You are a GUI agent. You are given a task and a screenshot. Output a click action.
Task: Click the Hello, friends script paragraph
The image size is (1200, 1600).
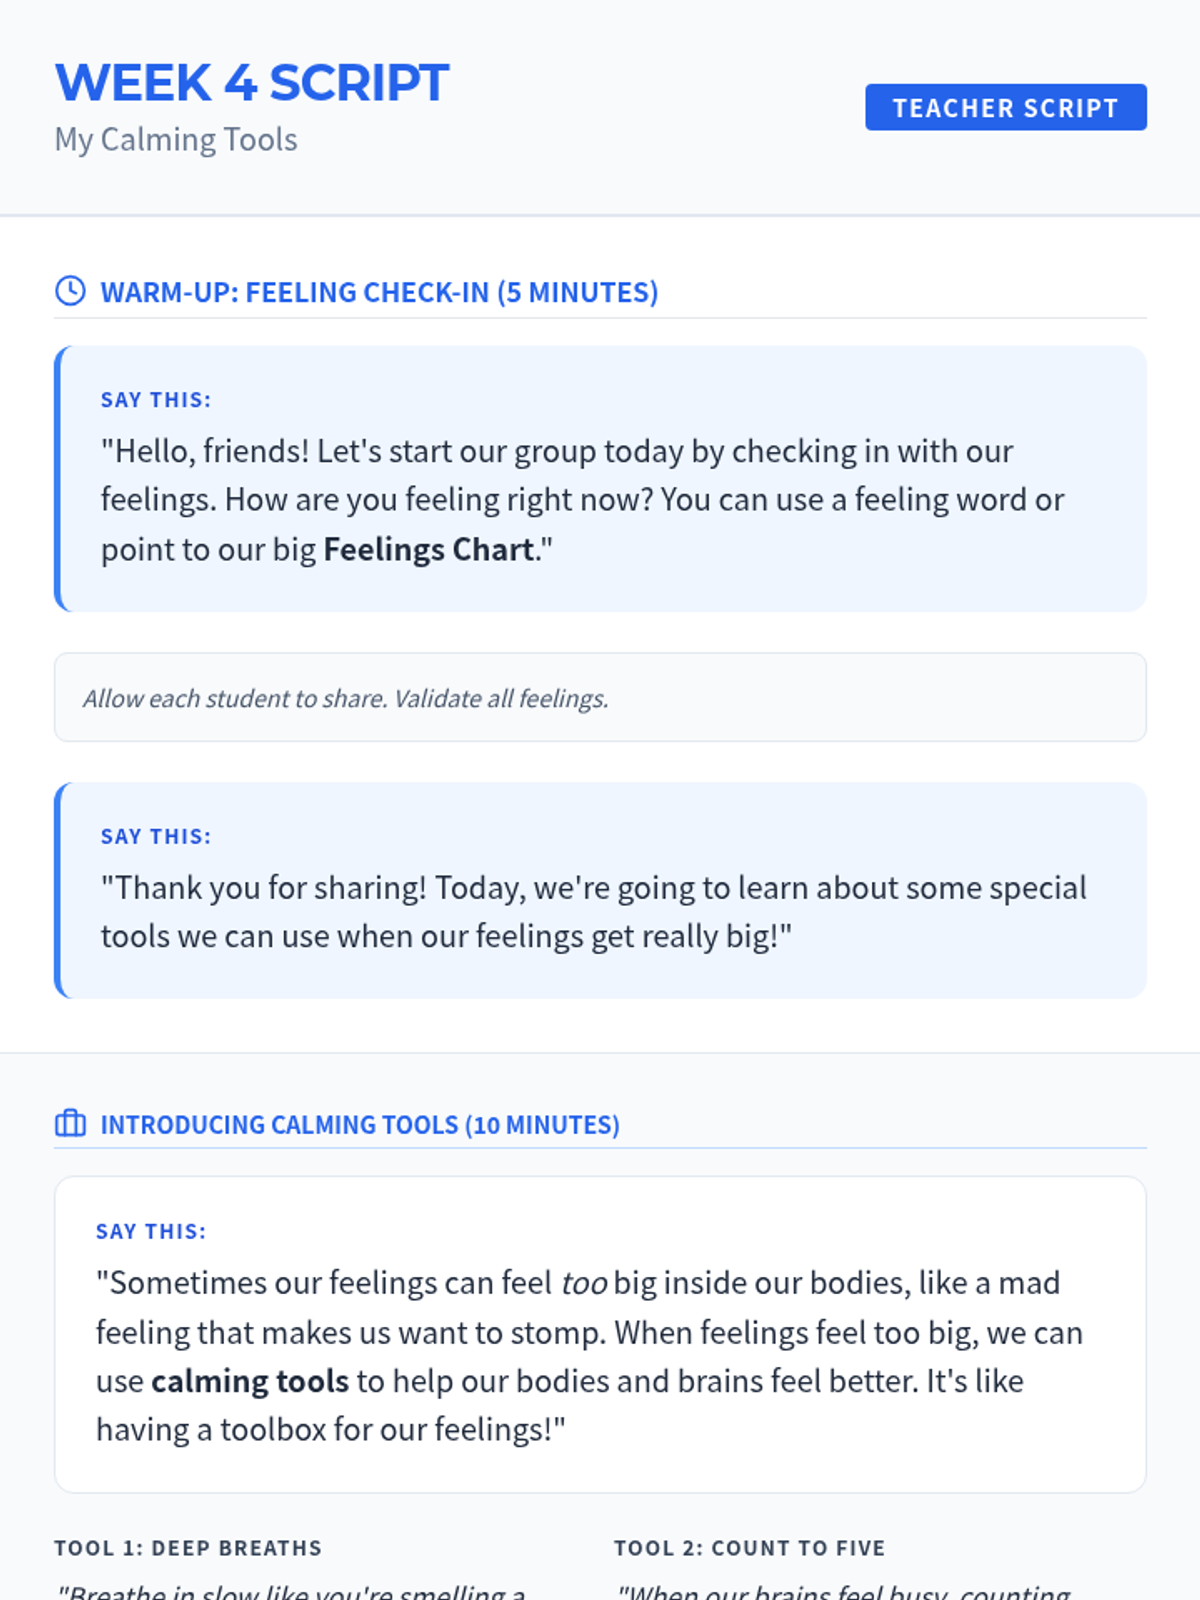point(580,500)
